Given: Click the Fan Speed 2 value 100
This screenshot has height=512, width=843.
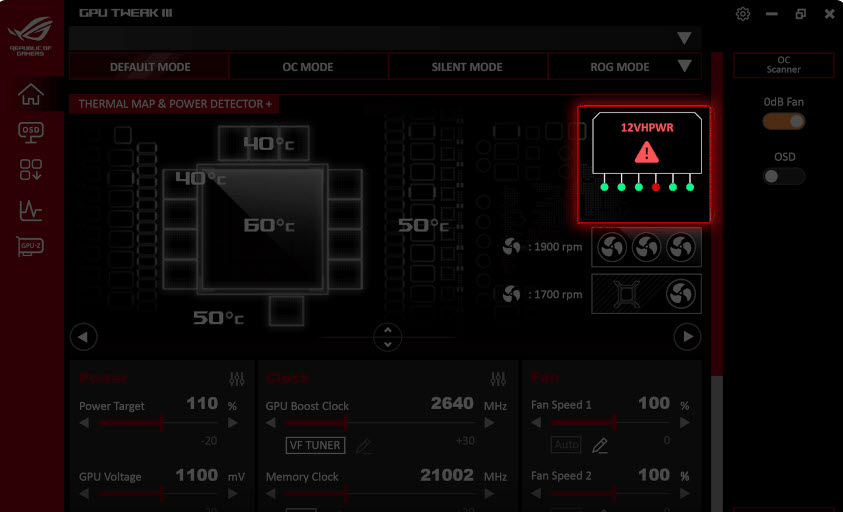Looking at the screenshot, I should pyautogui.click(x=654, y=474).
